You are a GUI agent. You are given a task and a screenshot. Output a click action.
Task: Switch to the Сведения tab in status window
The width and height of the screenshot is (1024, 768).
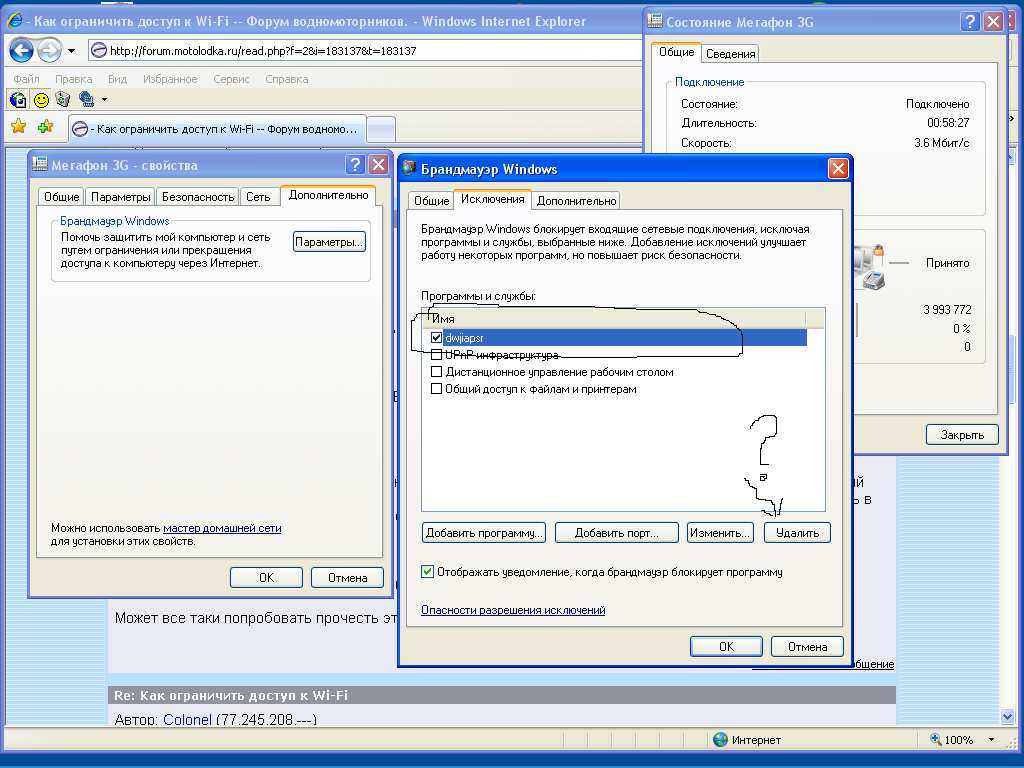(x=730, y=54)
